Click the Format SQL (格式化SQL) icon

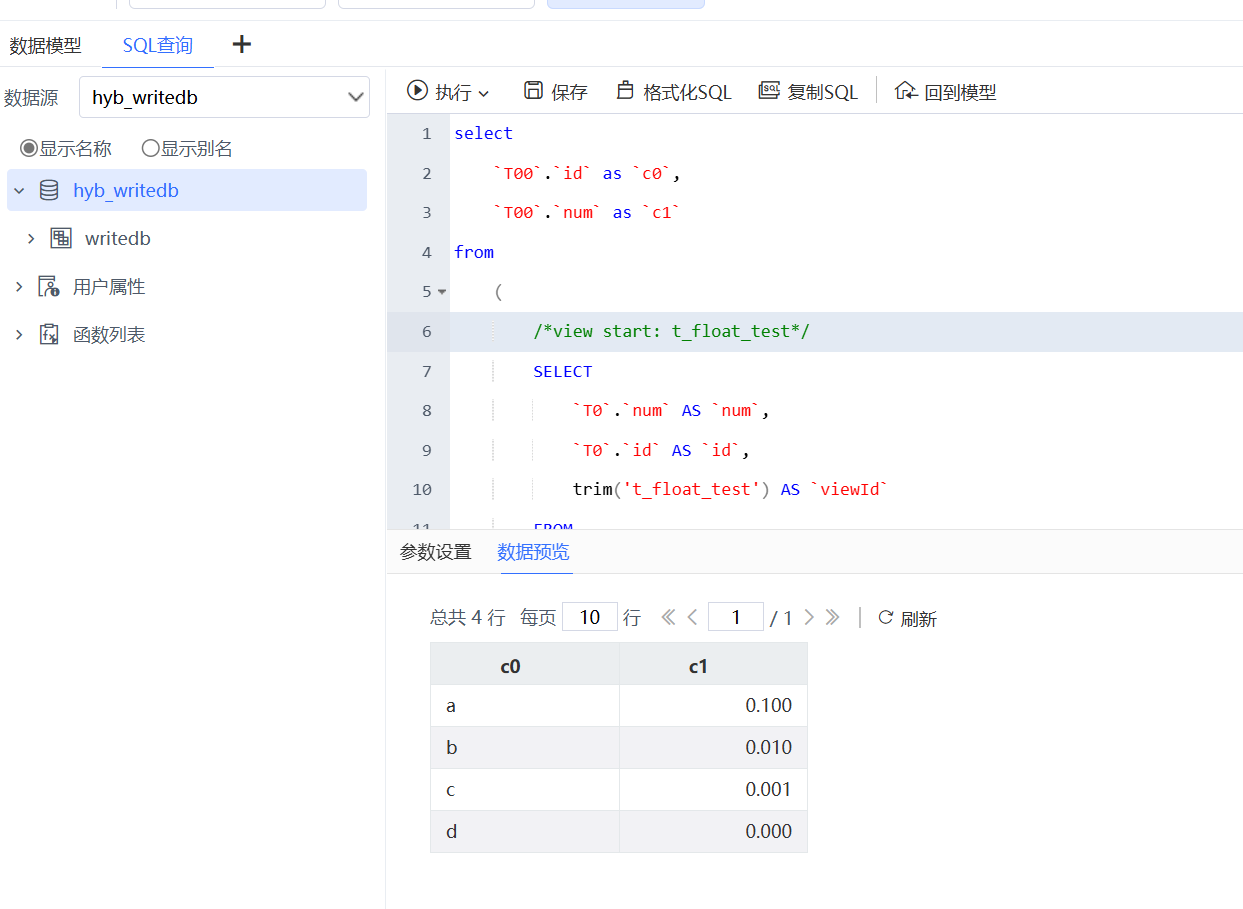pos(625,91)
